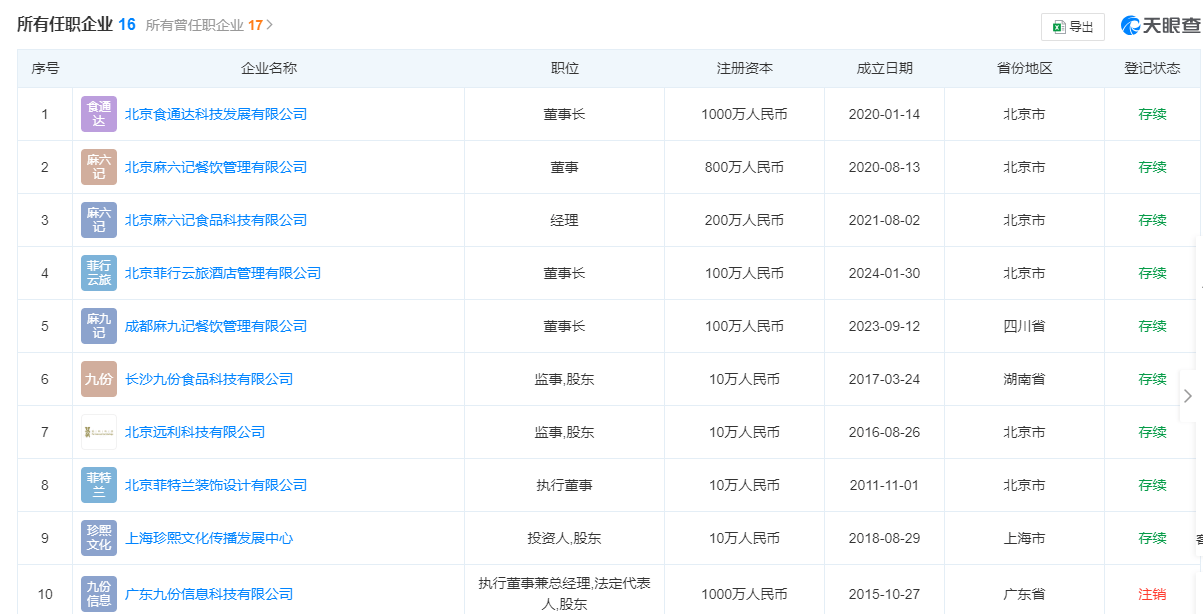Image resolution: width=1203 pixels, height=614 pixels.
Task: Click the 天眼查 logo
Action: click(1160, 26)
